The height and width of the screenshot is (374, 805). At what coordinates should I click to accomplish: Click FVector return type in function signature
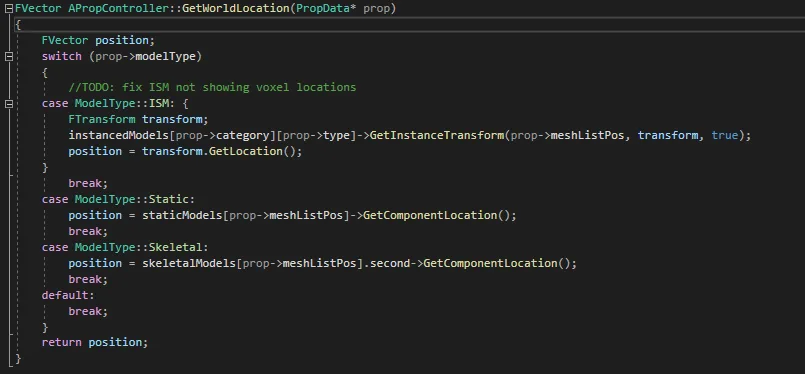point(38,9)
